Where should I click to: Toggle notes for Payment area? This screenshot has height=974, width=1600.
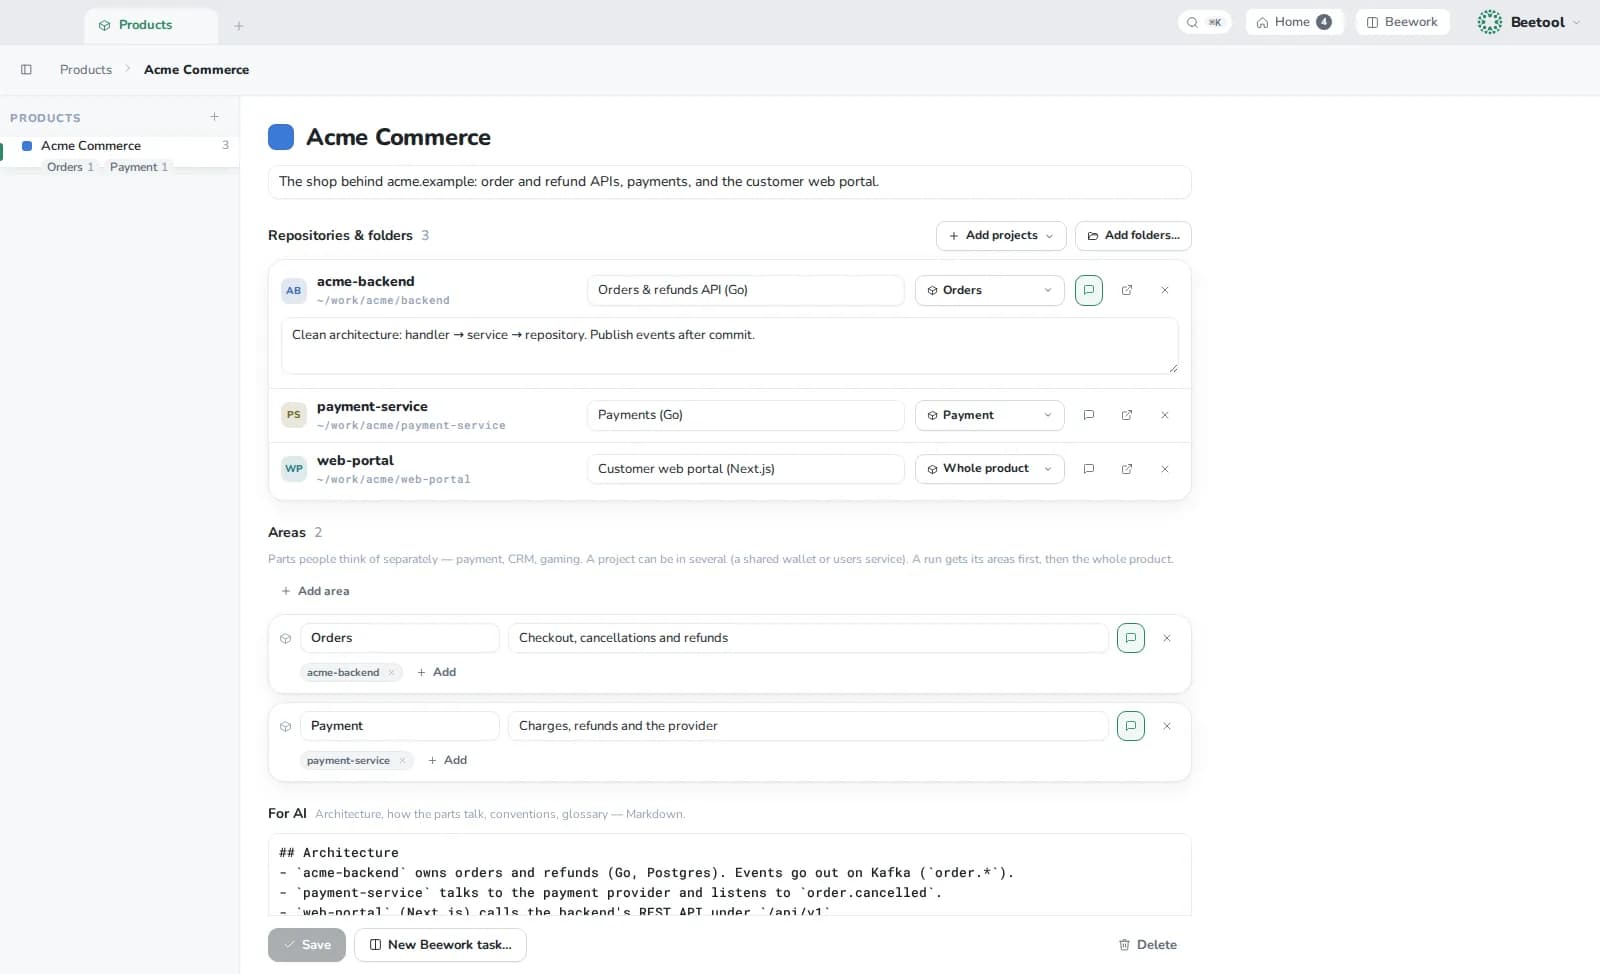(1130, 726)
